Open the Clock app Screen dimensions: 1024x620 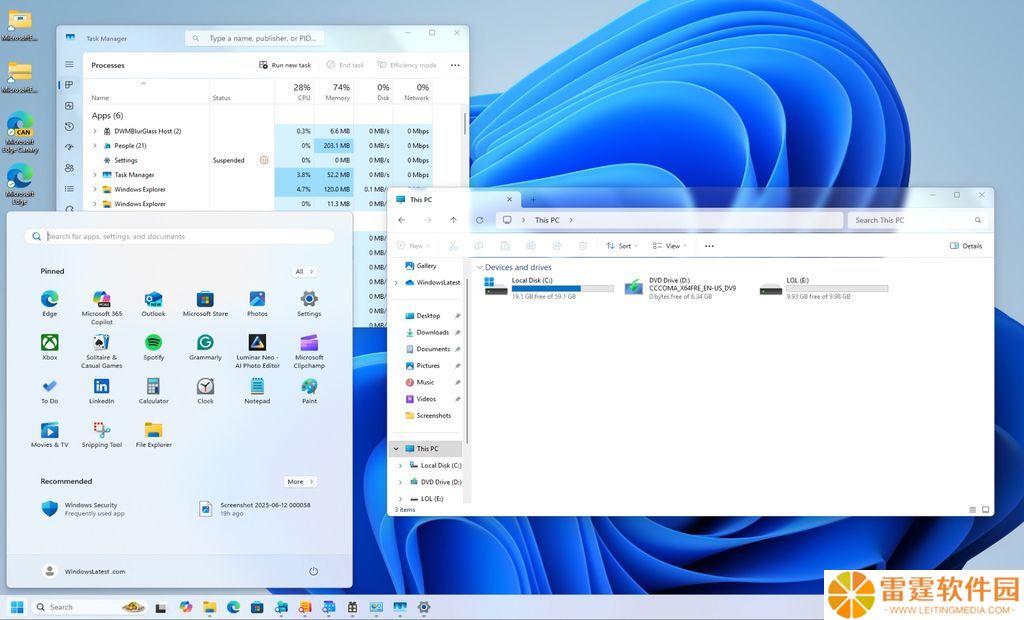tap(205, 391)
